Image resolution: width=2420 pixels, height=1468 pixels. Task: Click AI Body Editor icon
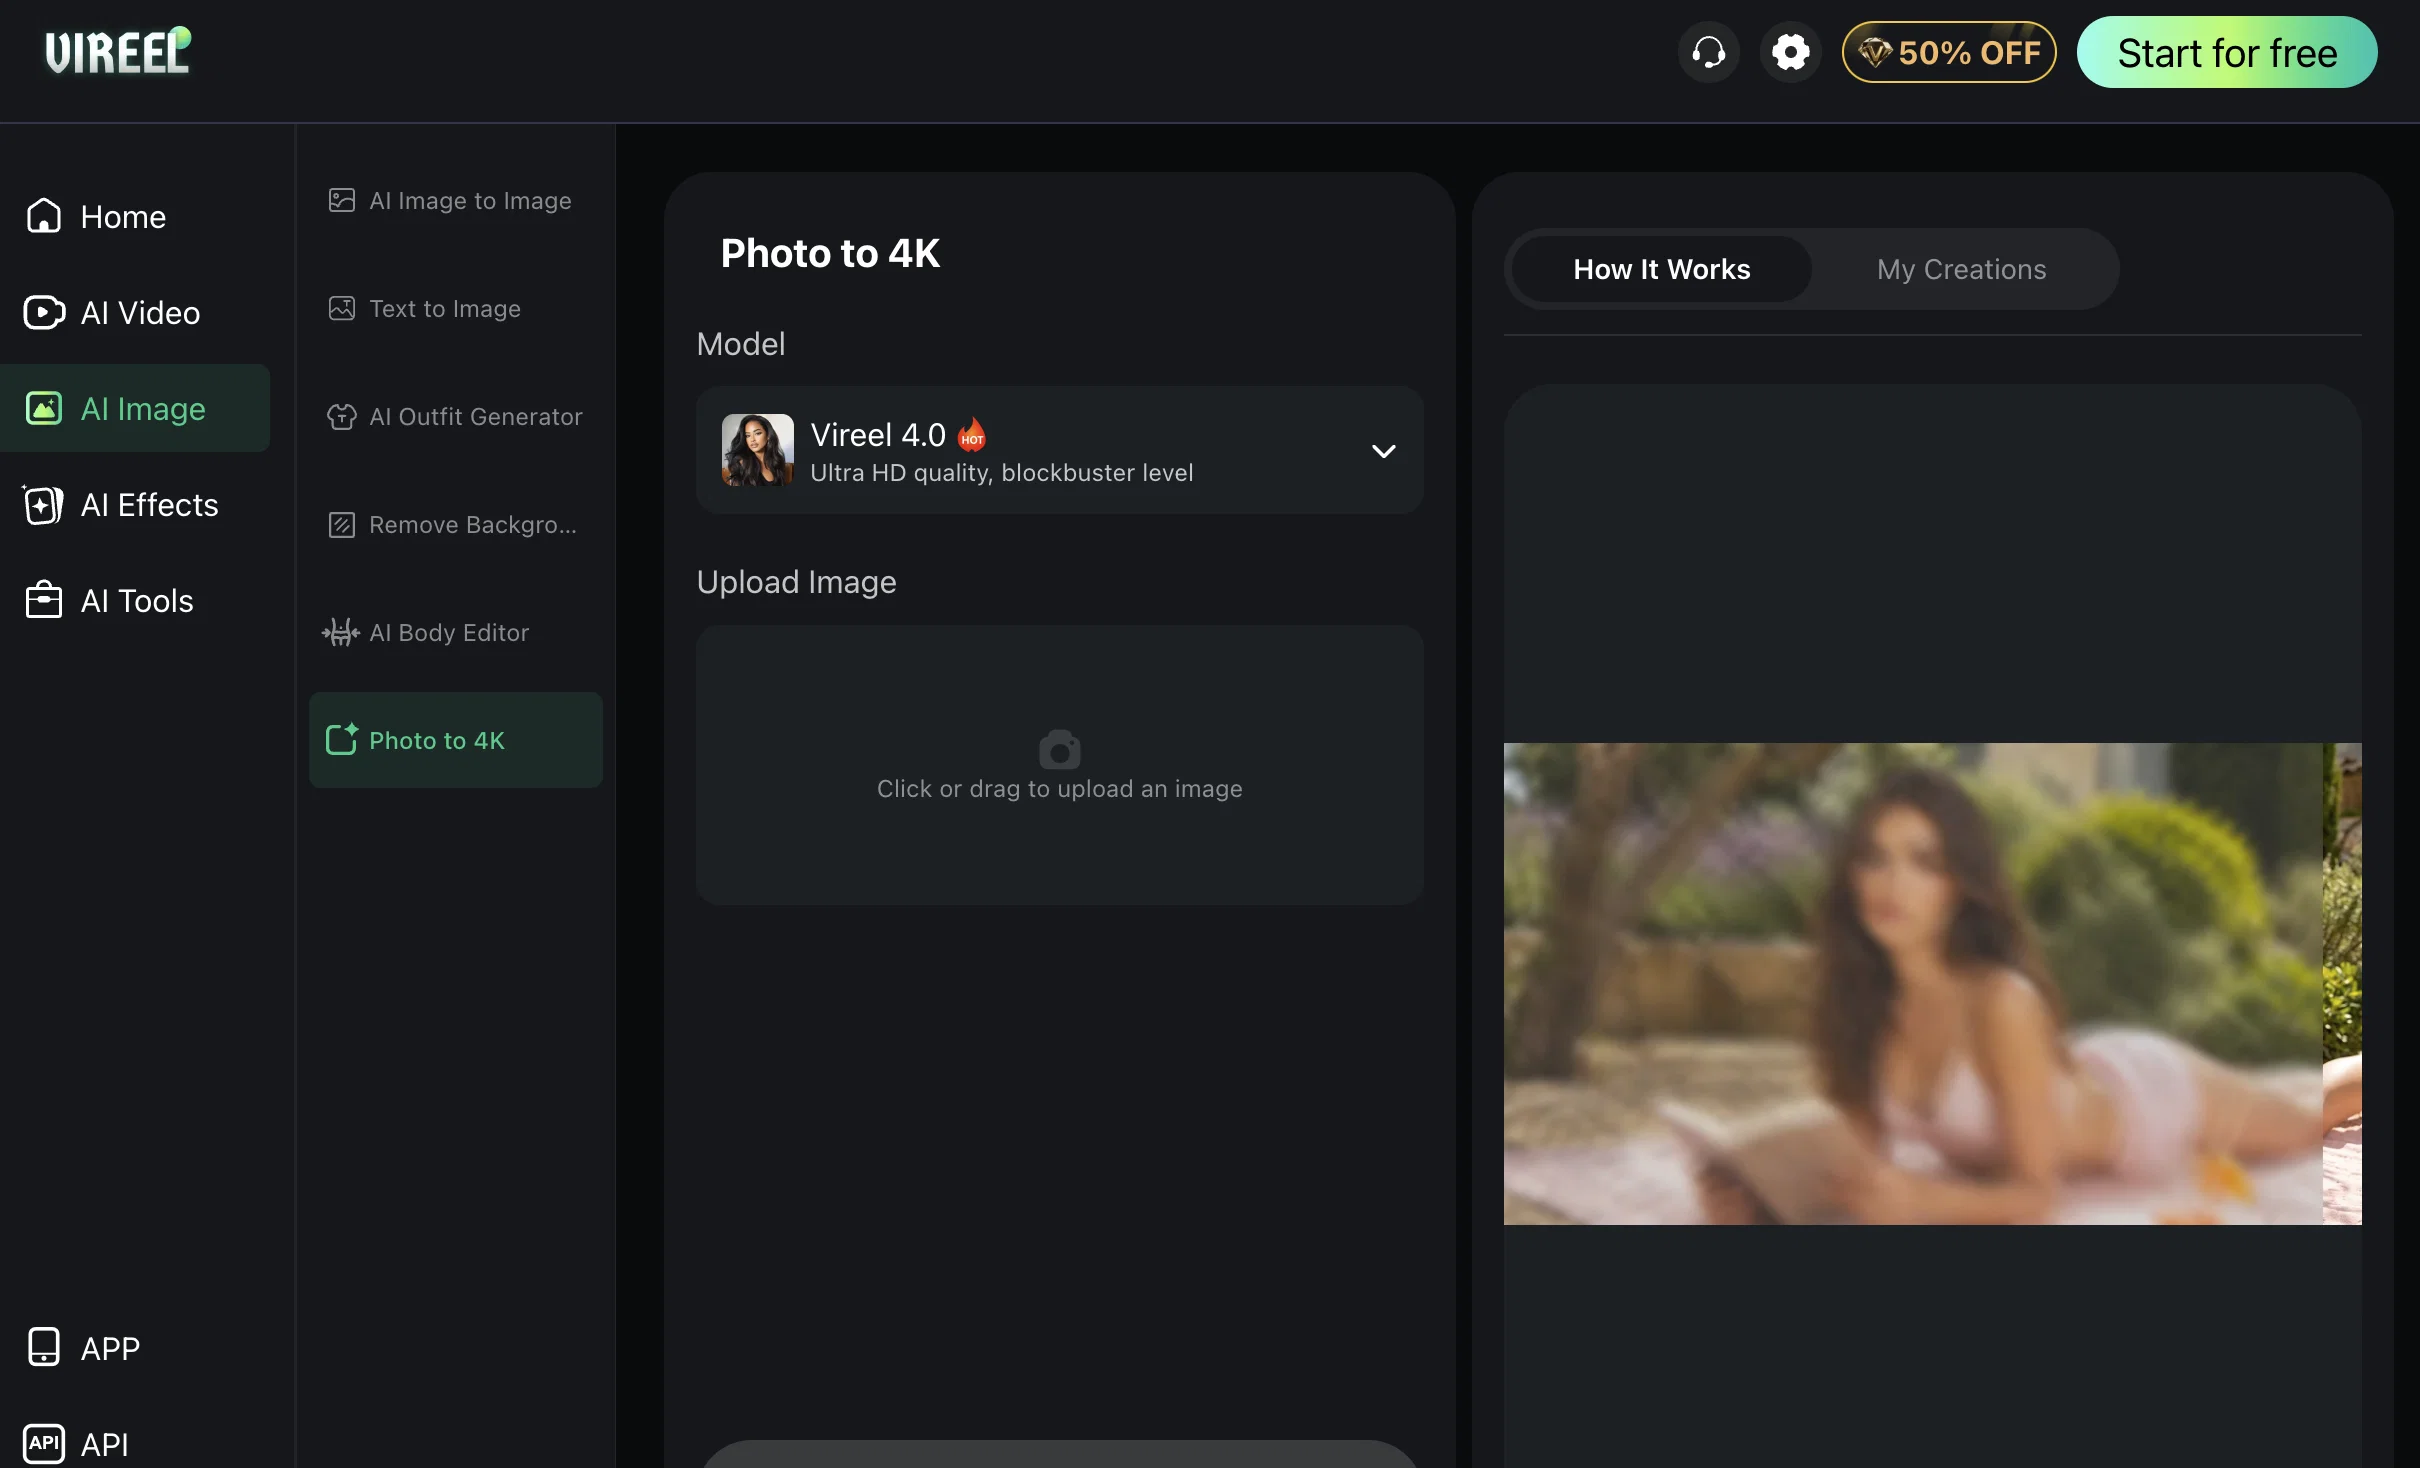point(341,632)
